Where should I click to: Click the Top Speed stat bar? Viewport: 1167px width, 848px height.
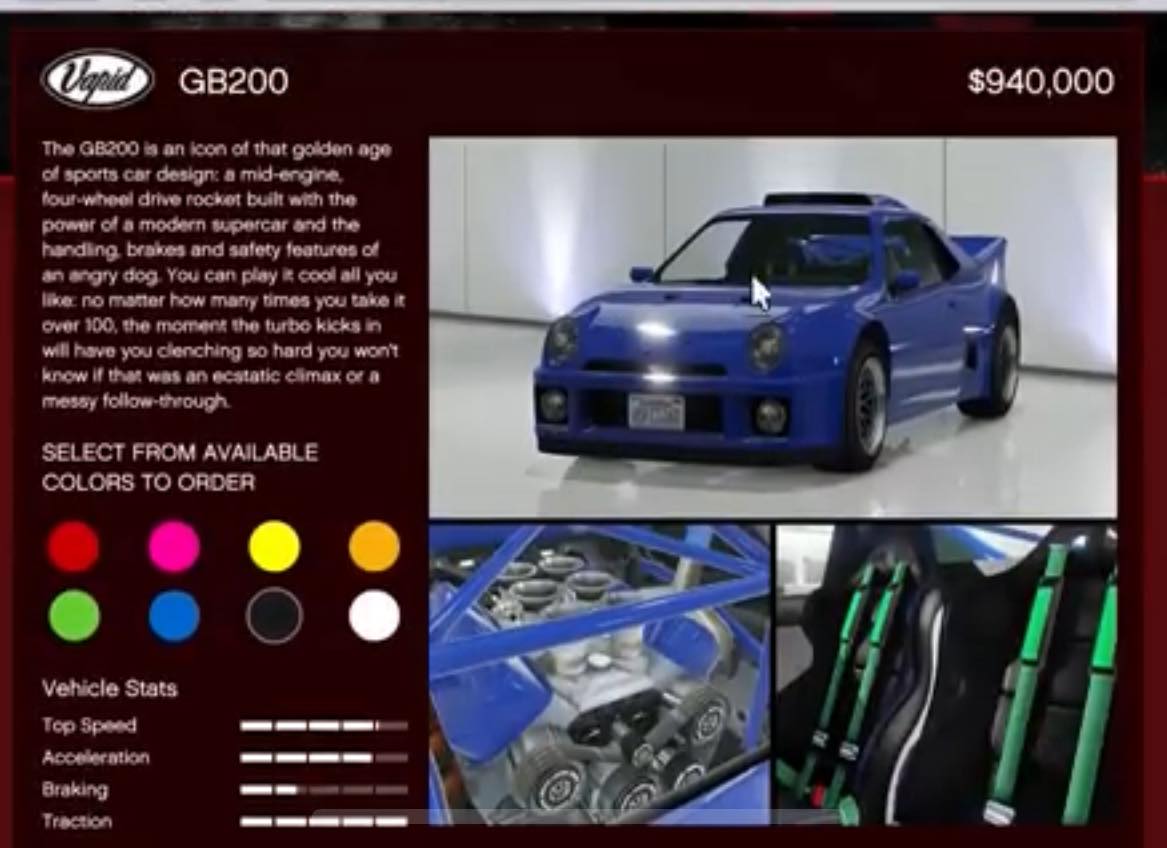point(324,725)
